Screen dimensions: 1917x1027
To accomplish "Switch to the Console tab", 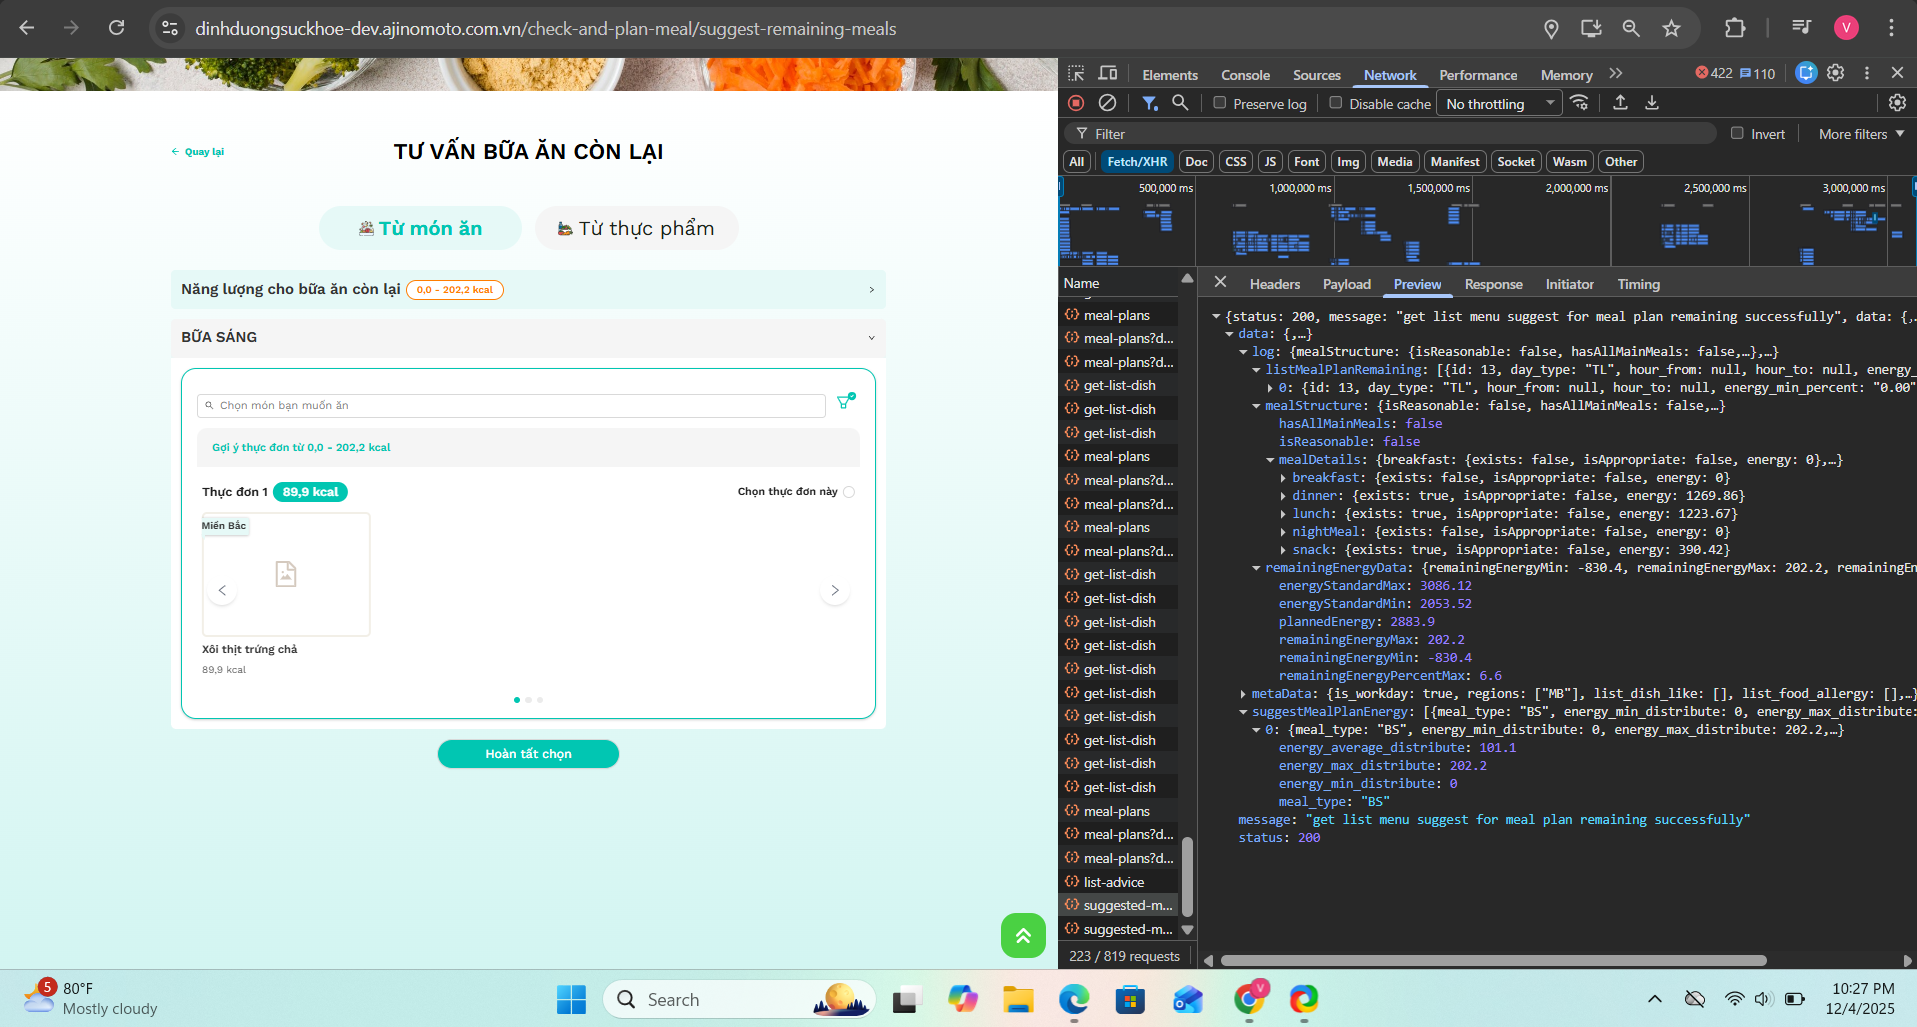I will 1245,75.
